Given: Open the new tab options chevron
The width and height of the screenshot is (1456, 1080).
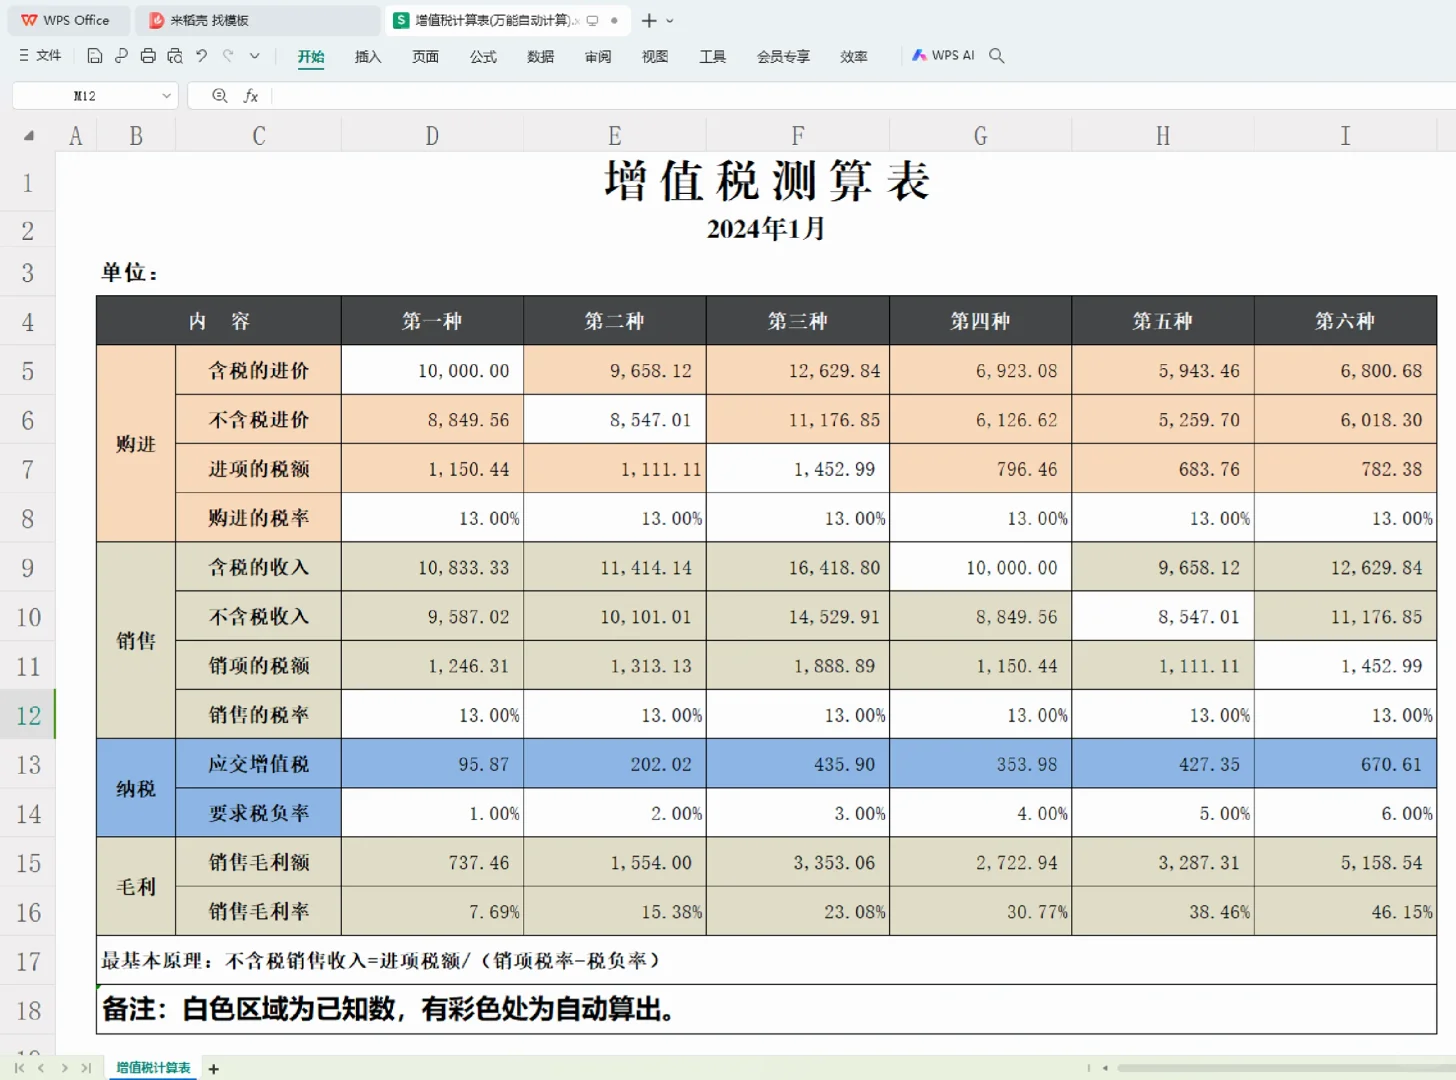Looking at the screenshot, I should pyautogui.click(x=668, y=20).
